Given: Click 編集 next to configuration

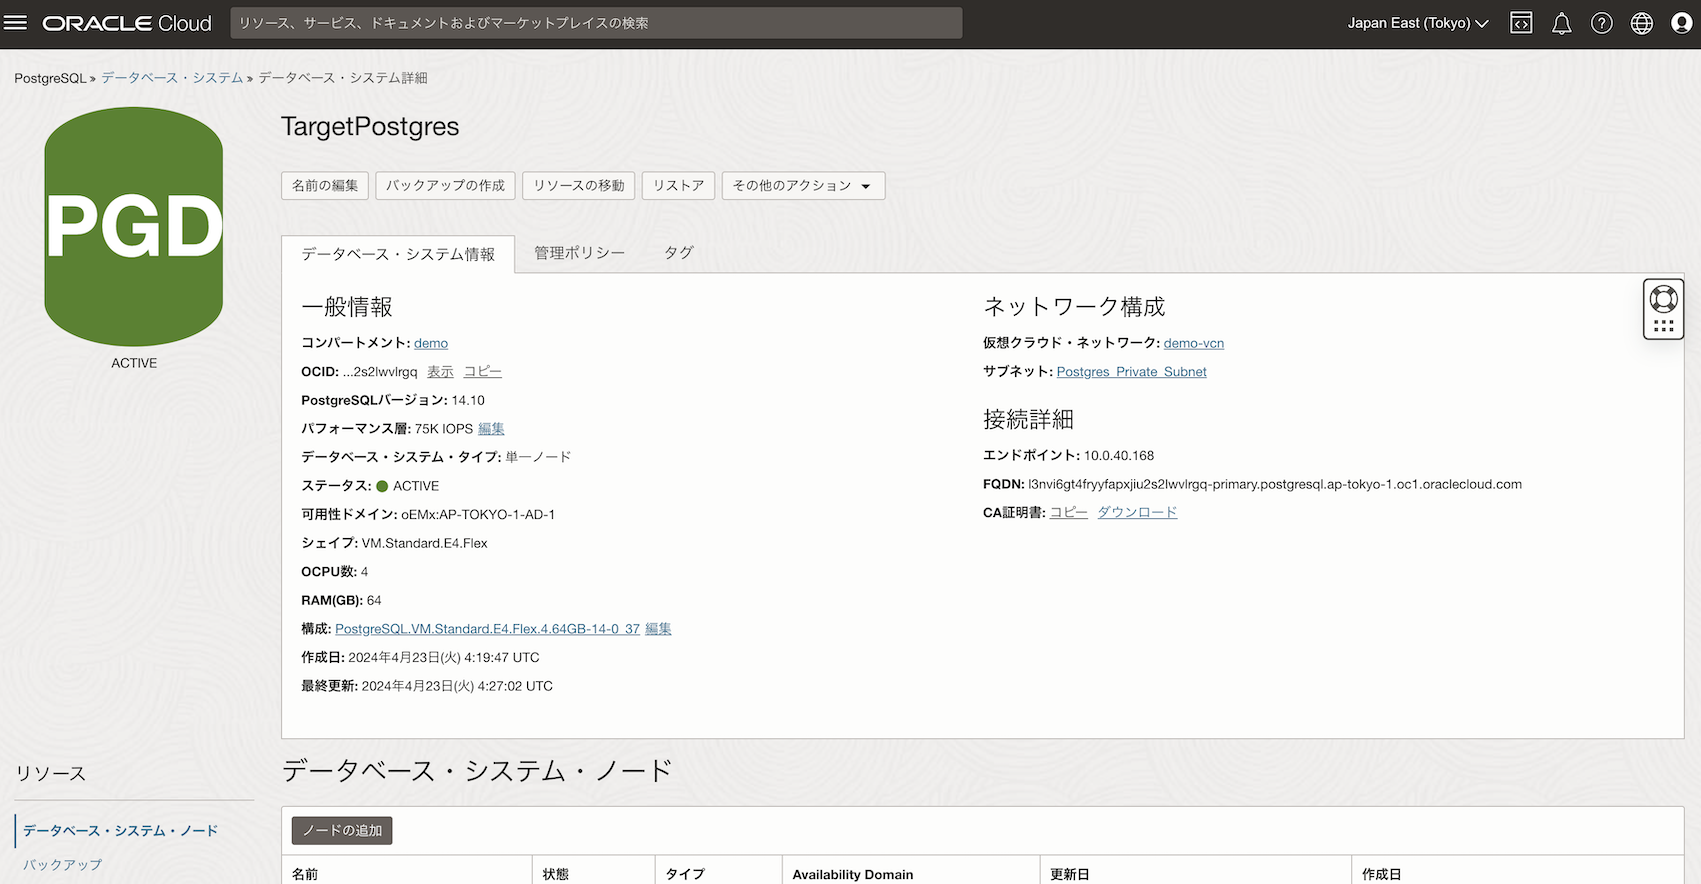Looking at the screenshot, I should [658, 629].
